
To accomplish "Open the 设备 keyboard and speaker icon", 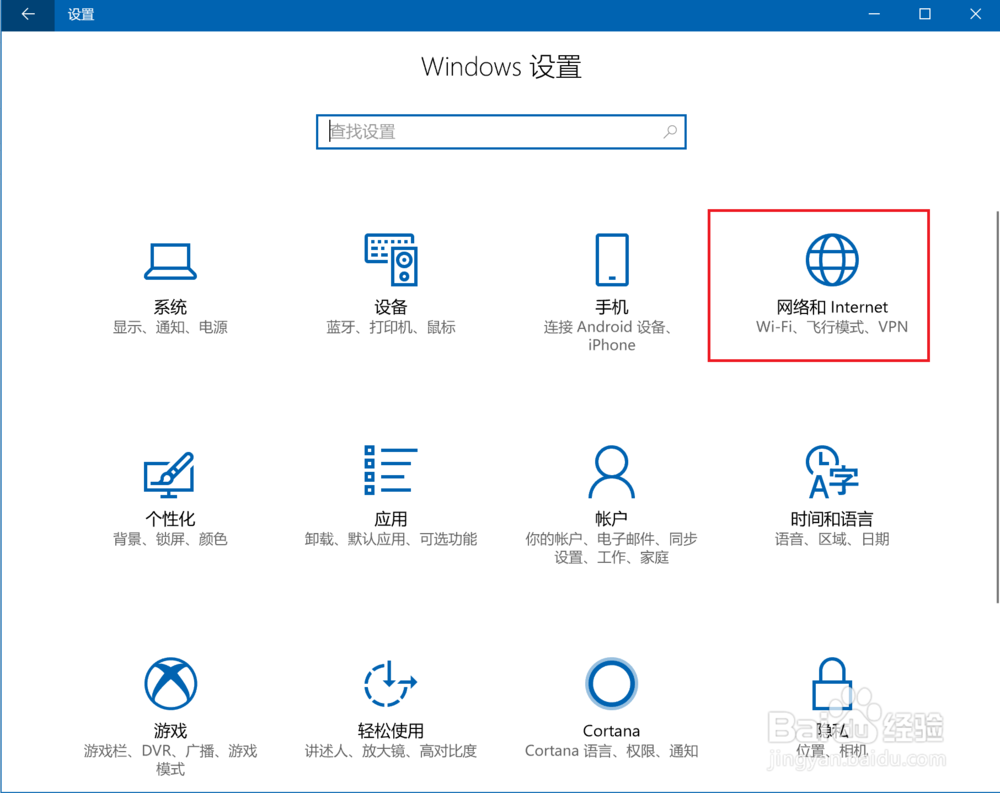I will point(391,259).
